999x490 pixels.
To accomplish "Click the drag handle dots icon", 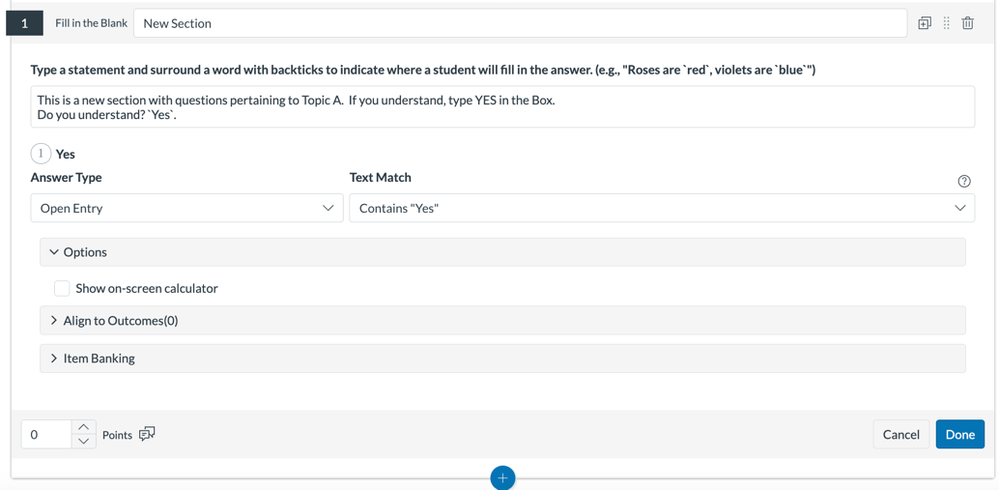I will pyautogui.click(x=946, y=23).
